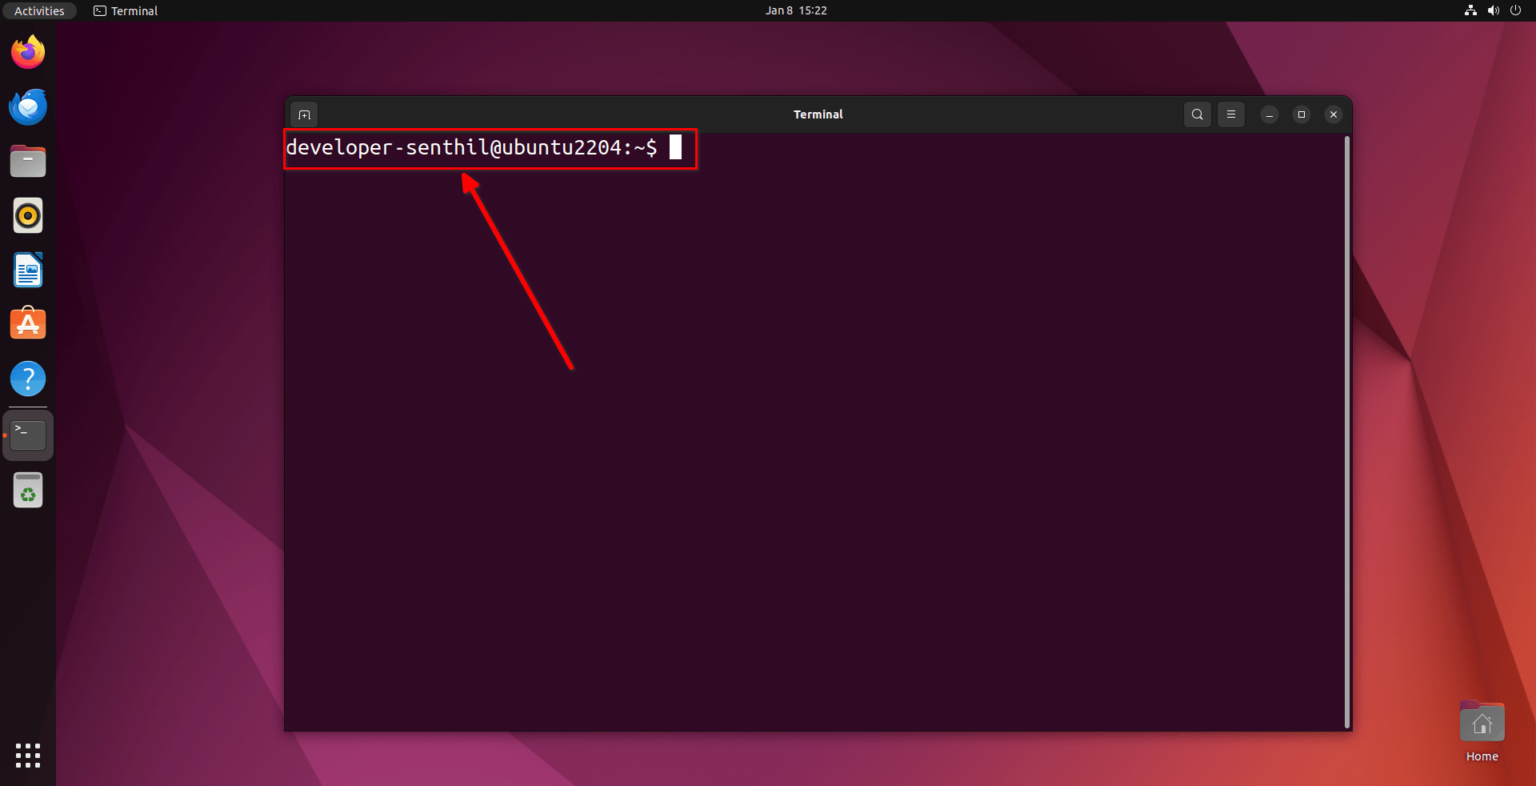1536x786 pixels.
Task: Open LibreOffice Writer from the dock
Action: (x=28, y=270)
